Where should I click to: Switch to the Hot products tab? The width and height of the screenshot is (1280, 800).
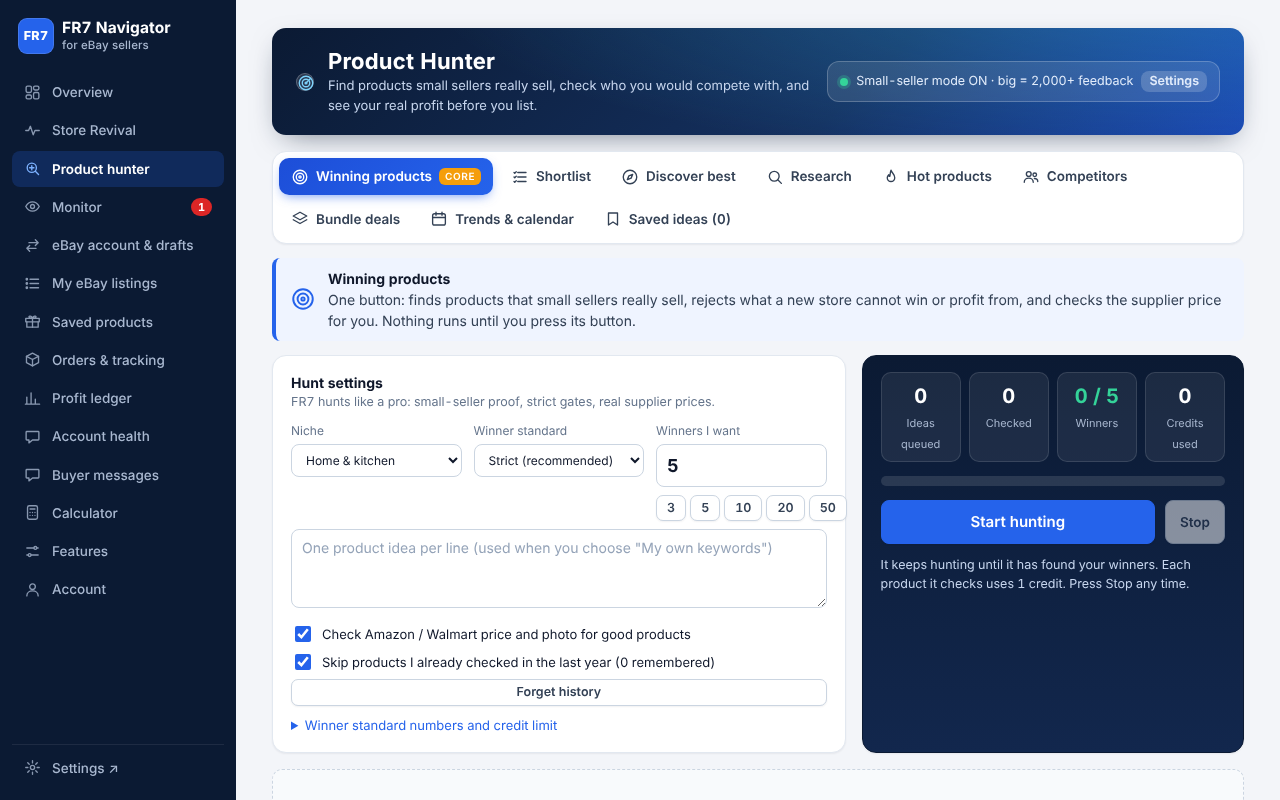[x=938, y=176]
